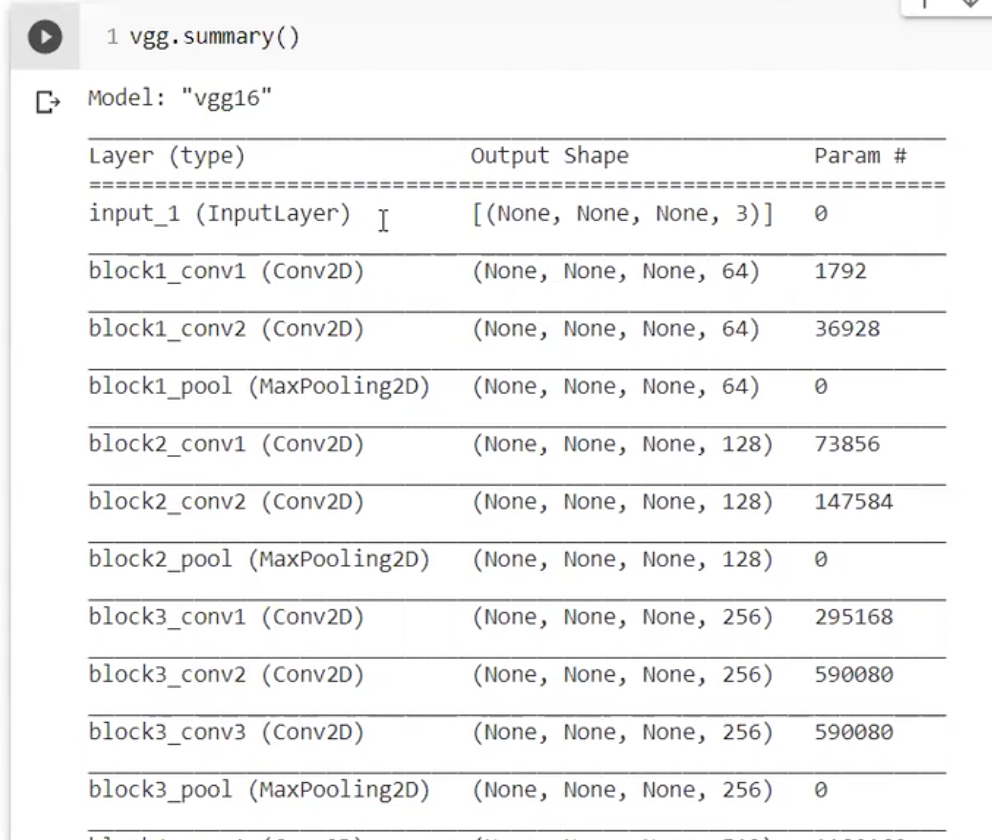Select the param count 0 for block3_pool

tap(821, 789)
